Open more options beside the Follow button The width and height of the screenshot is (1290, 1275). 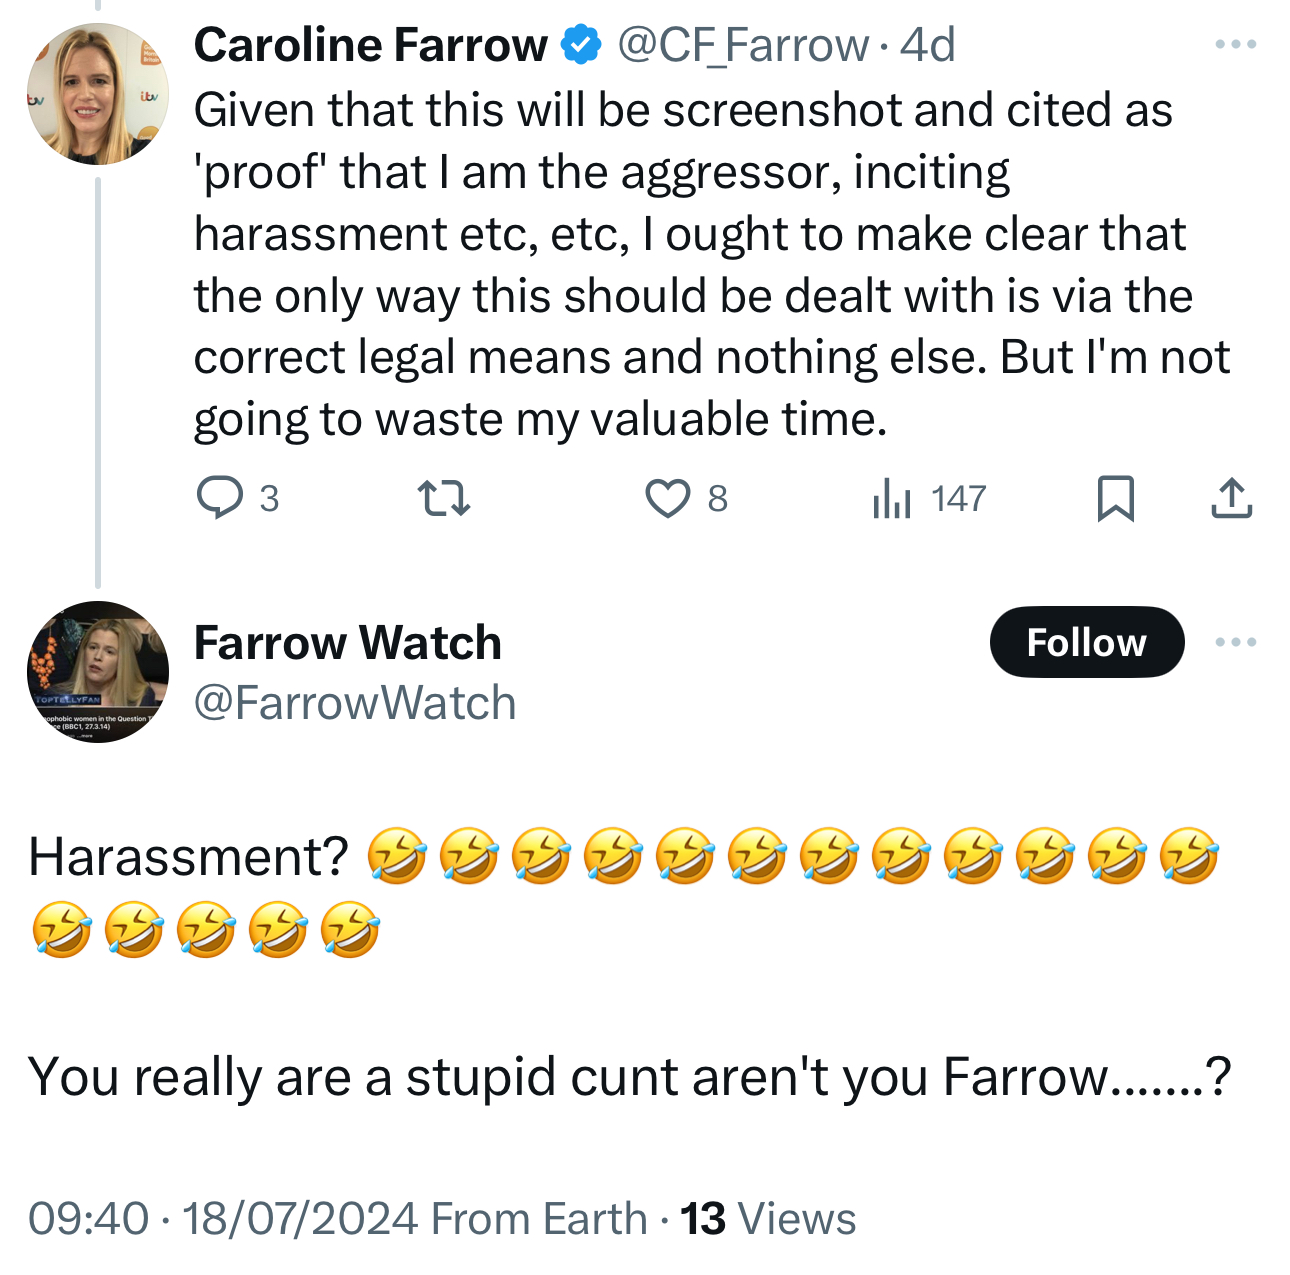click(1235, 642)
